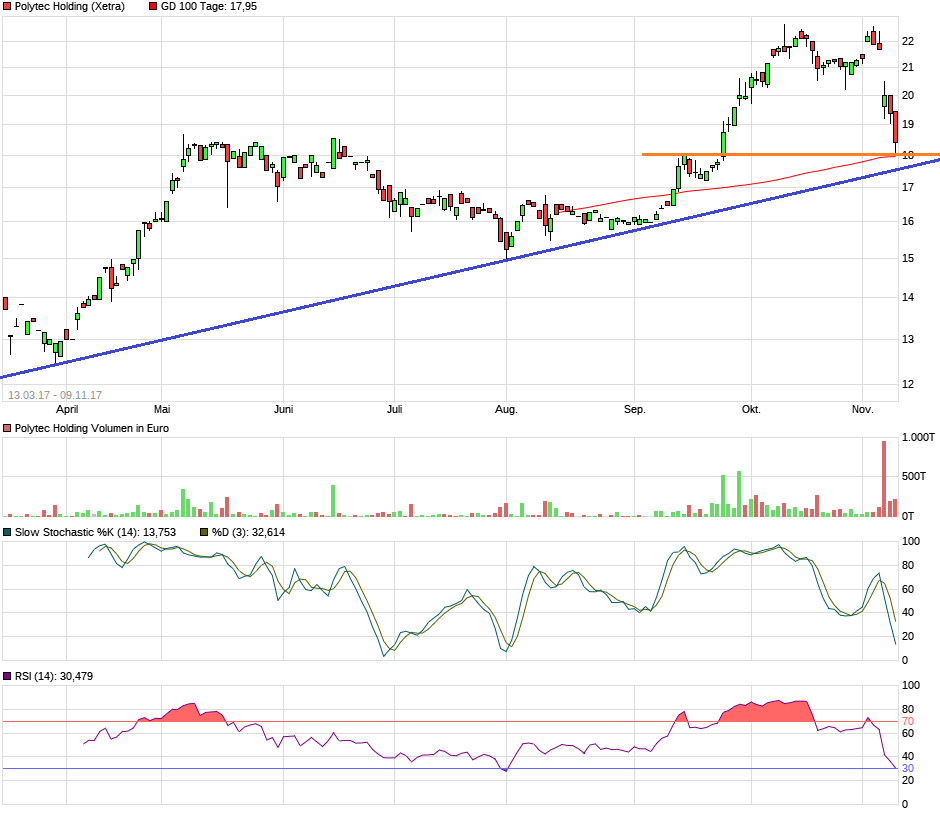Click the tallest red volume bar in November
The height and width of the screenshot is (814, 940).
coord(884,478)
